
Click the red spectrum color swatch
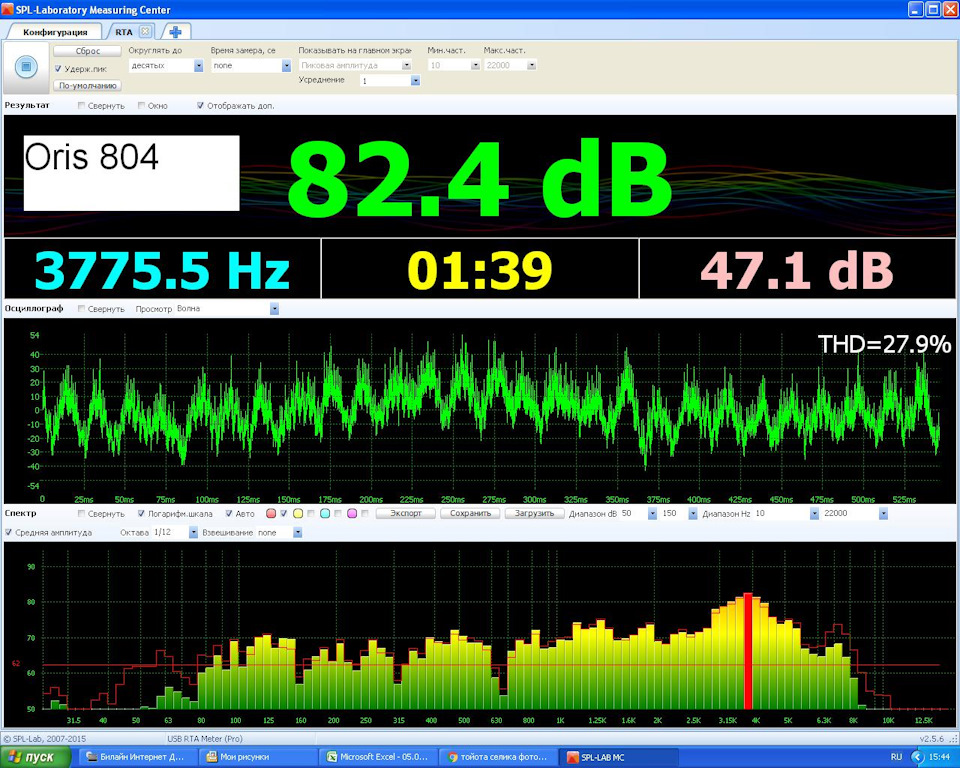[x=271, y=513]
